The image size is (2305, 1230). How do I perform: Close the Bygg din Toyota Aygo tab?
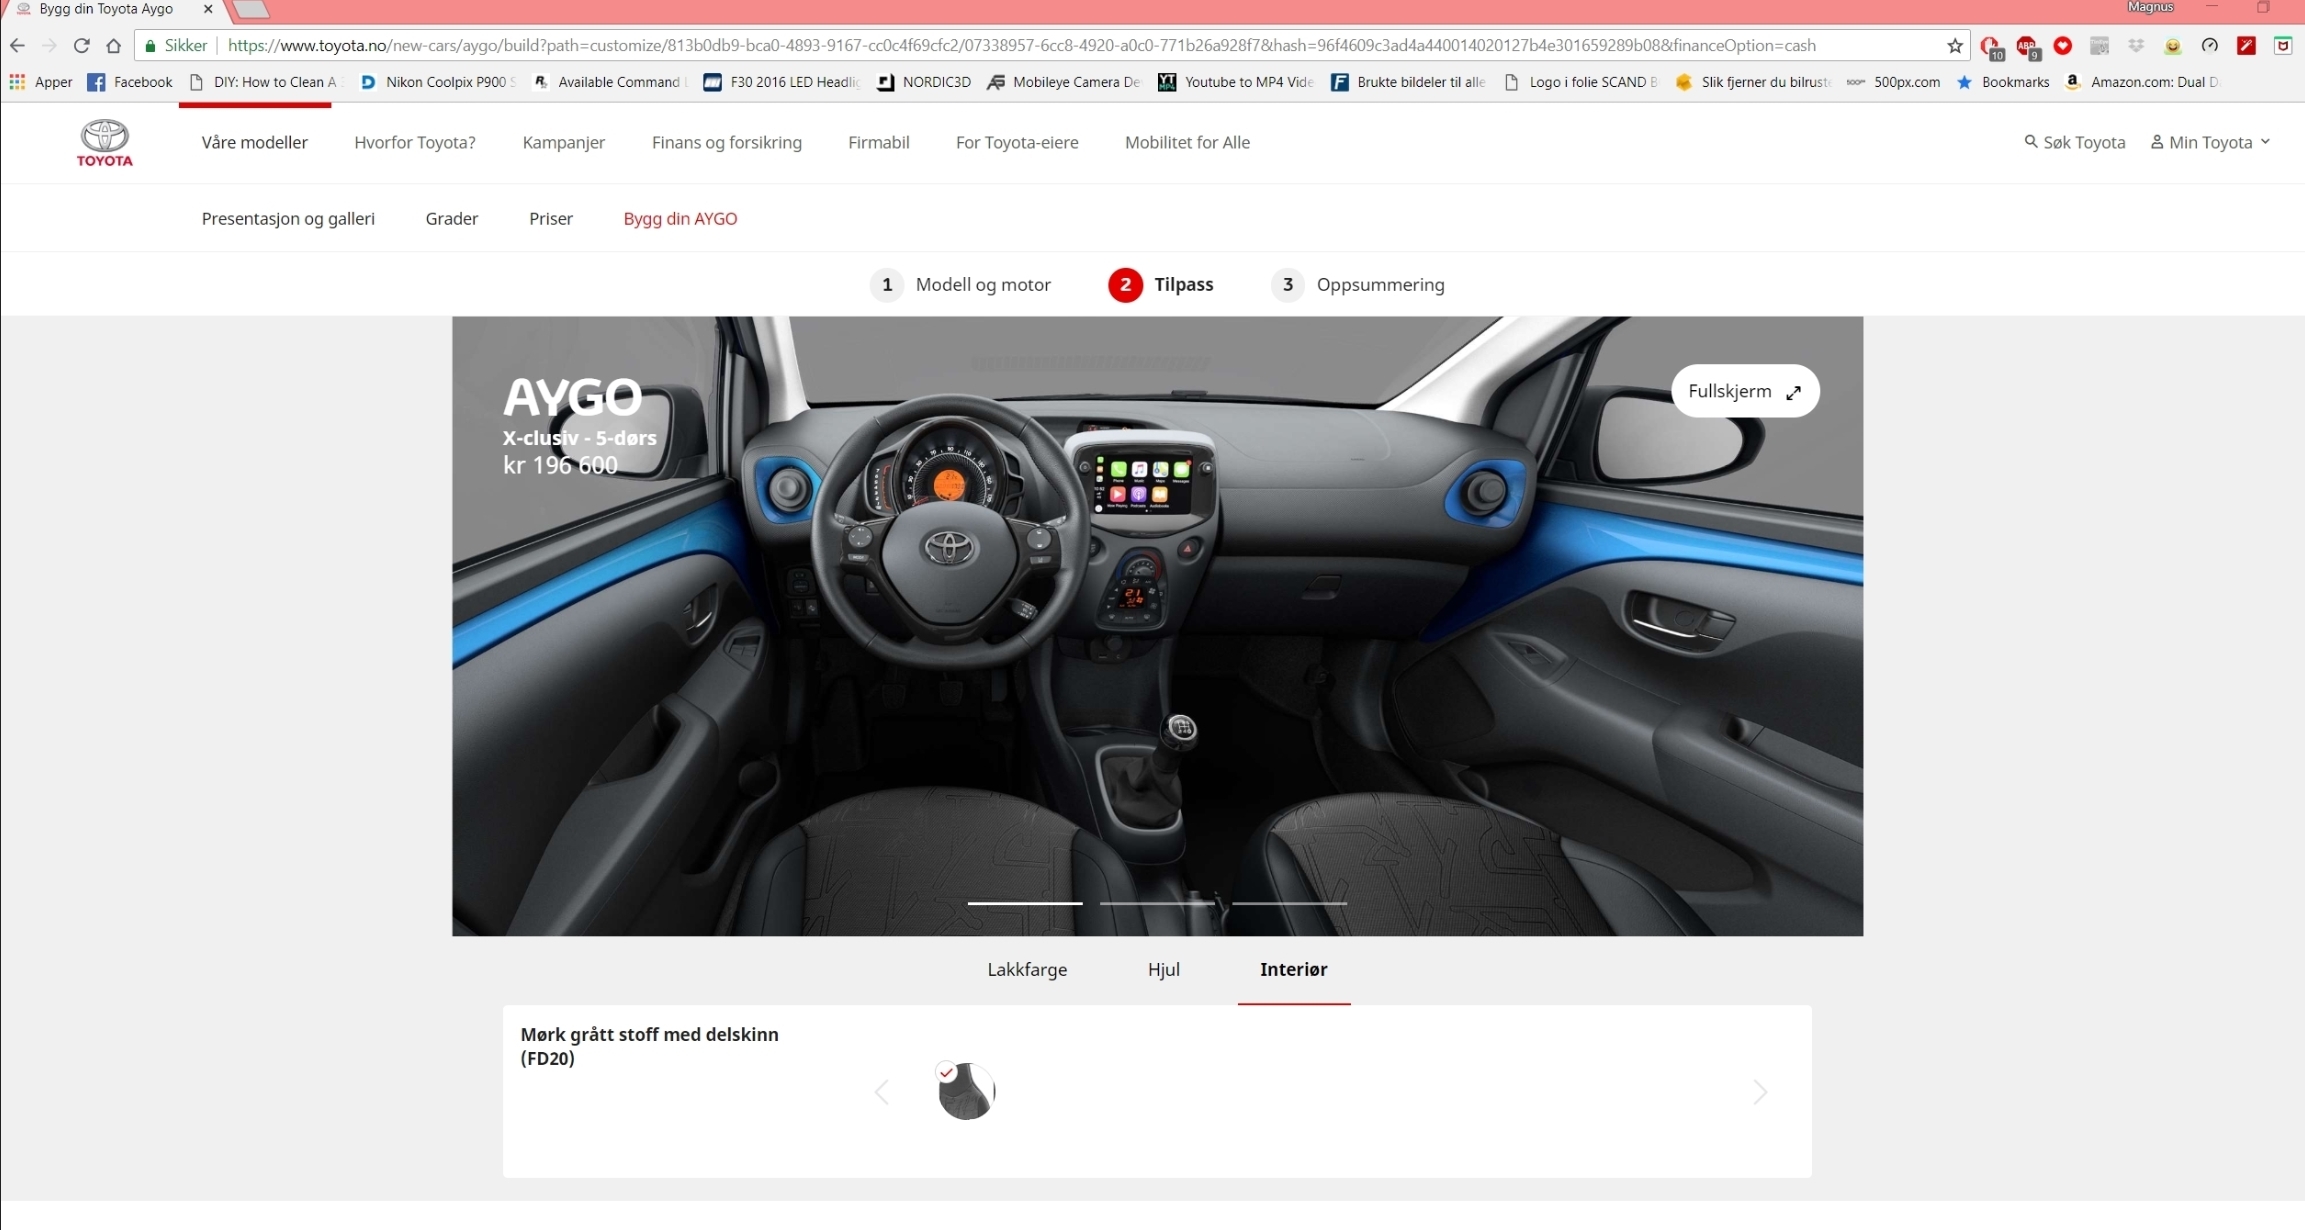208,9
